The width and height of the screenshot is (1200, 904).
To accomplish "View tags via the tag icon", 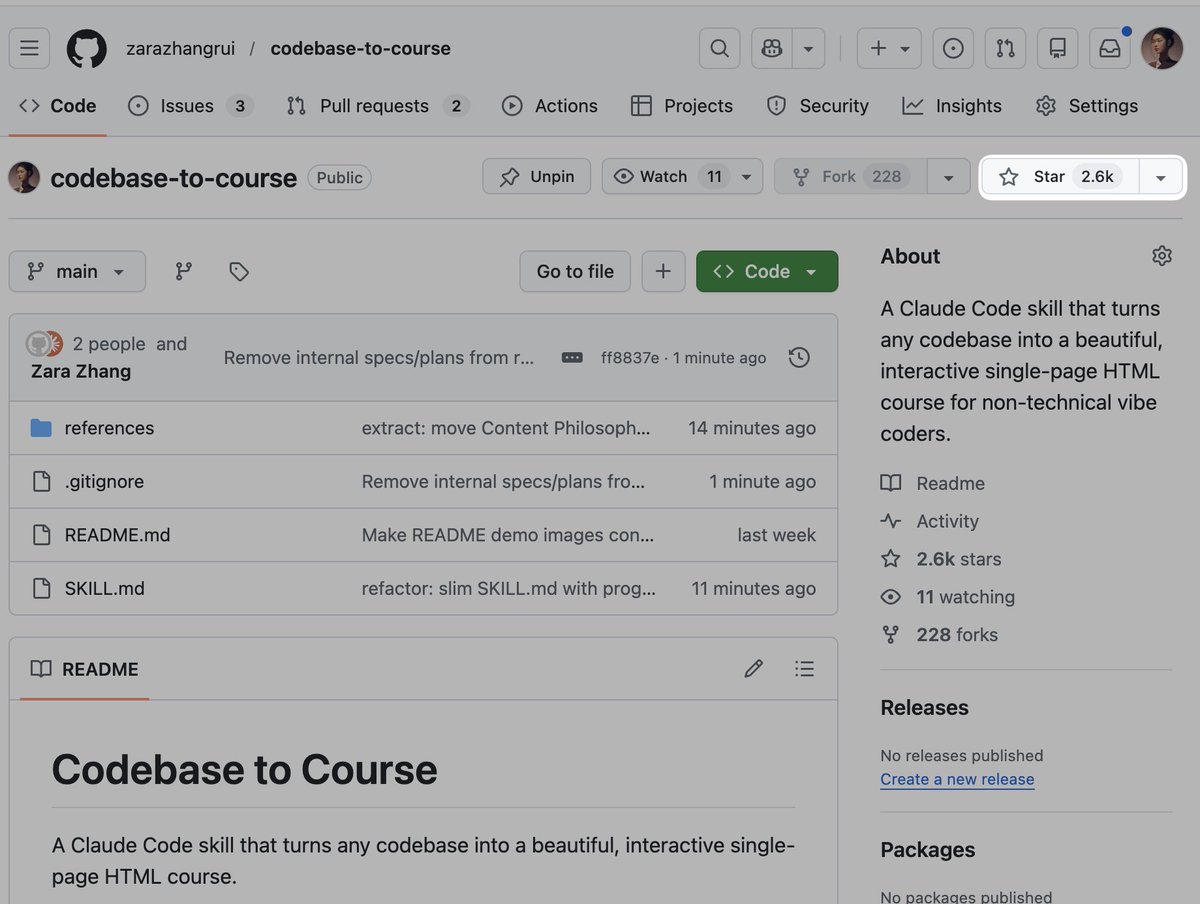I will tap(238, 271).
